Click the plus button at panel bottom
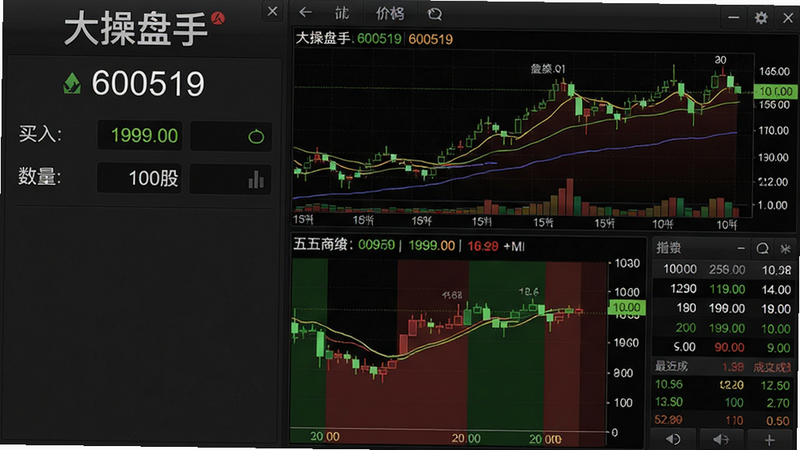 tap(769, 439)
